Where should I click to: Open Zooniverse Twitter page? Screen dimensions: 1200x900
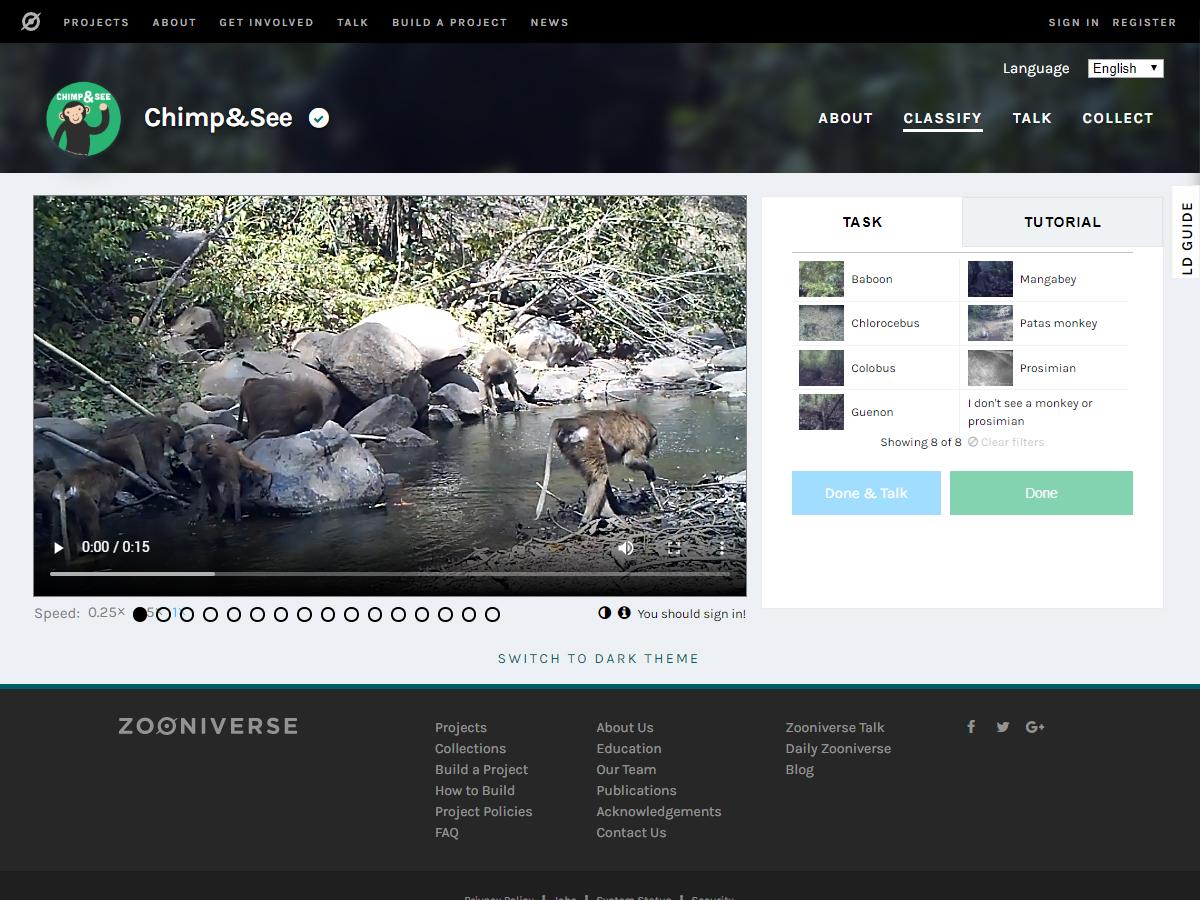(x=1003, y=727)
